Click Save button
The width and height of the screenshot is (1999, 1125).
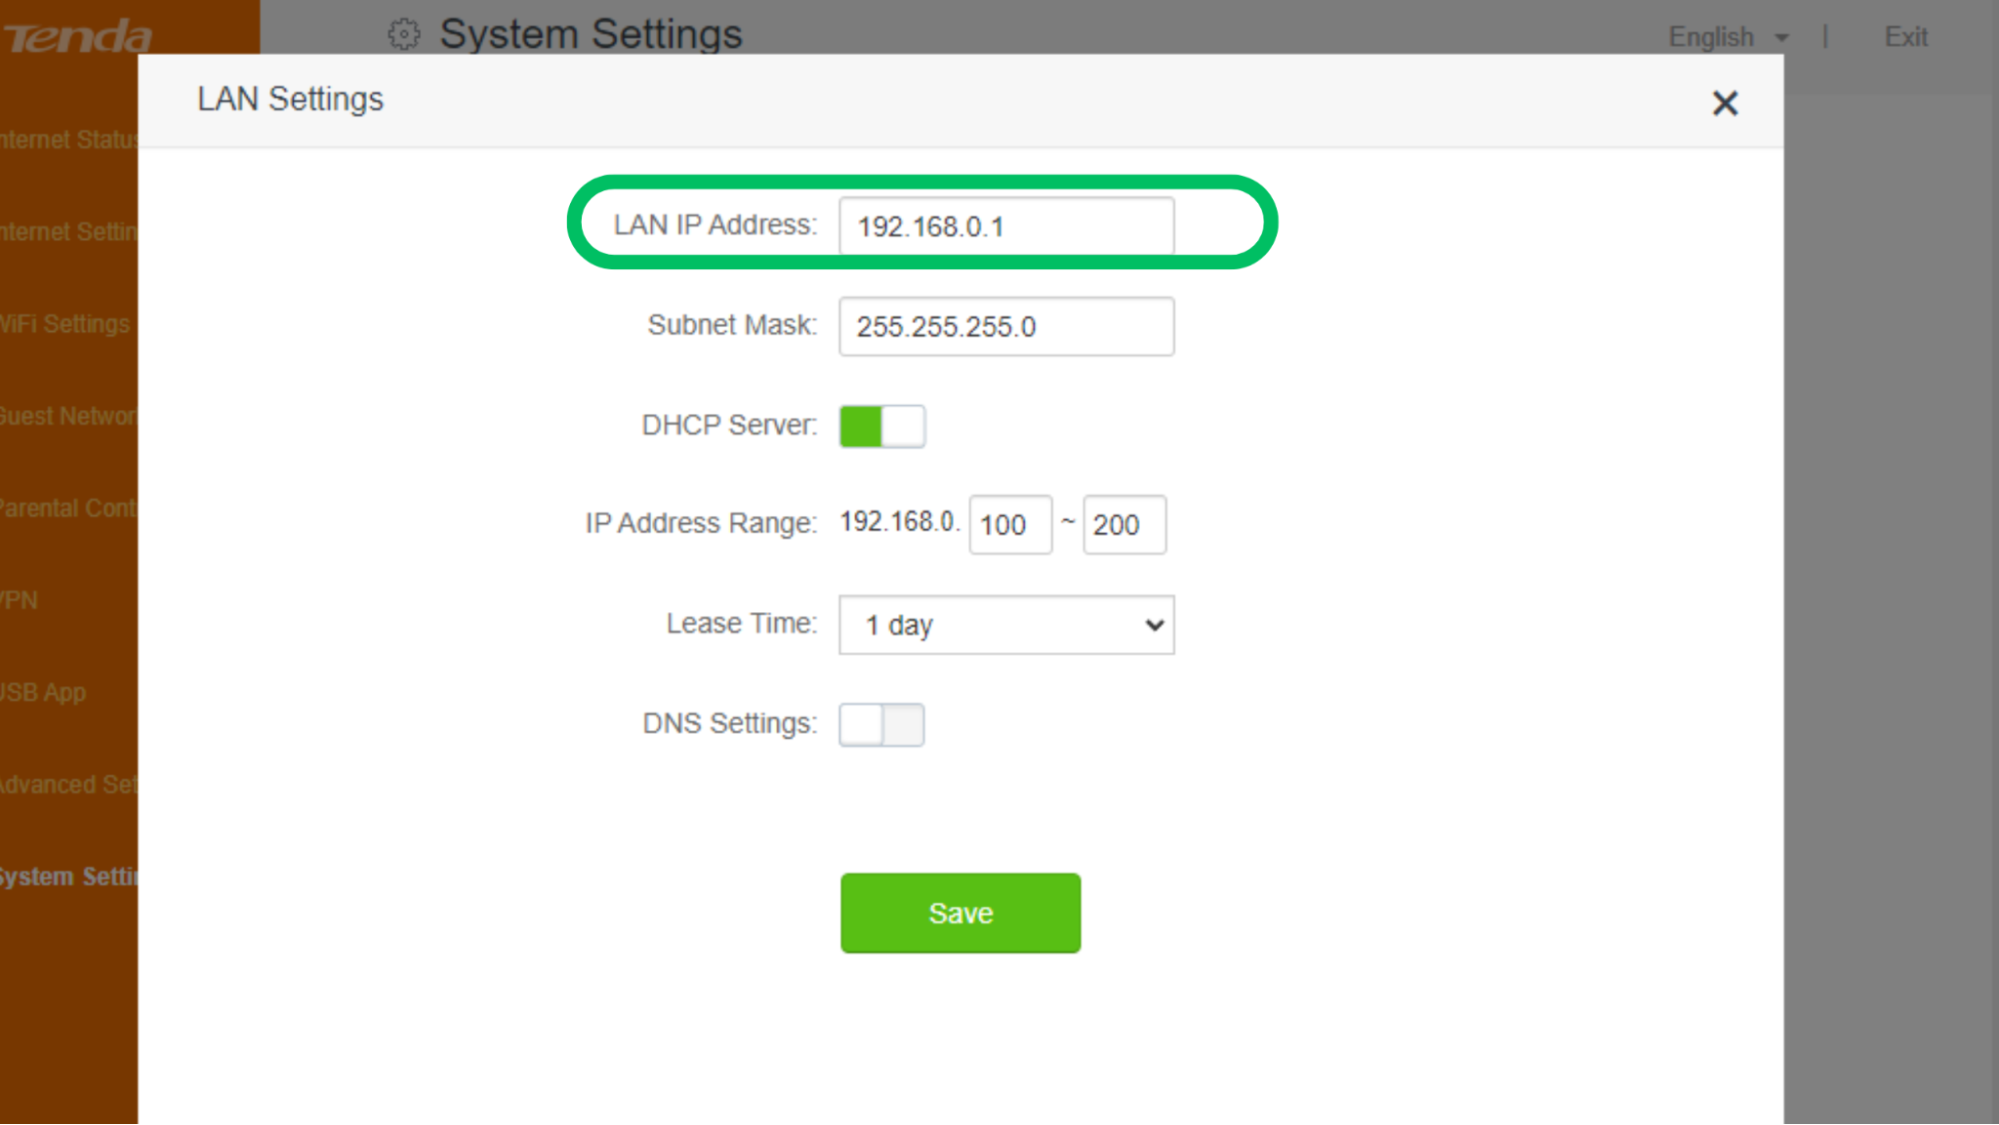point(960,912)
